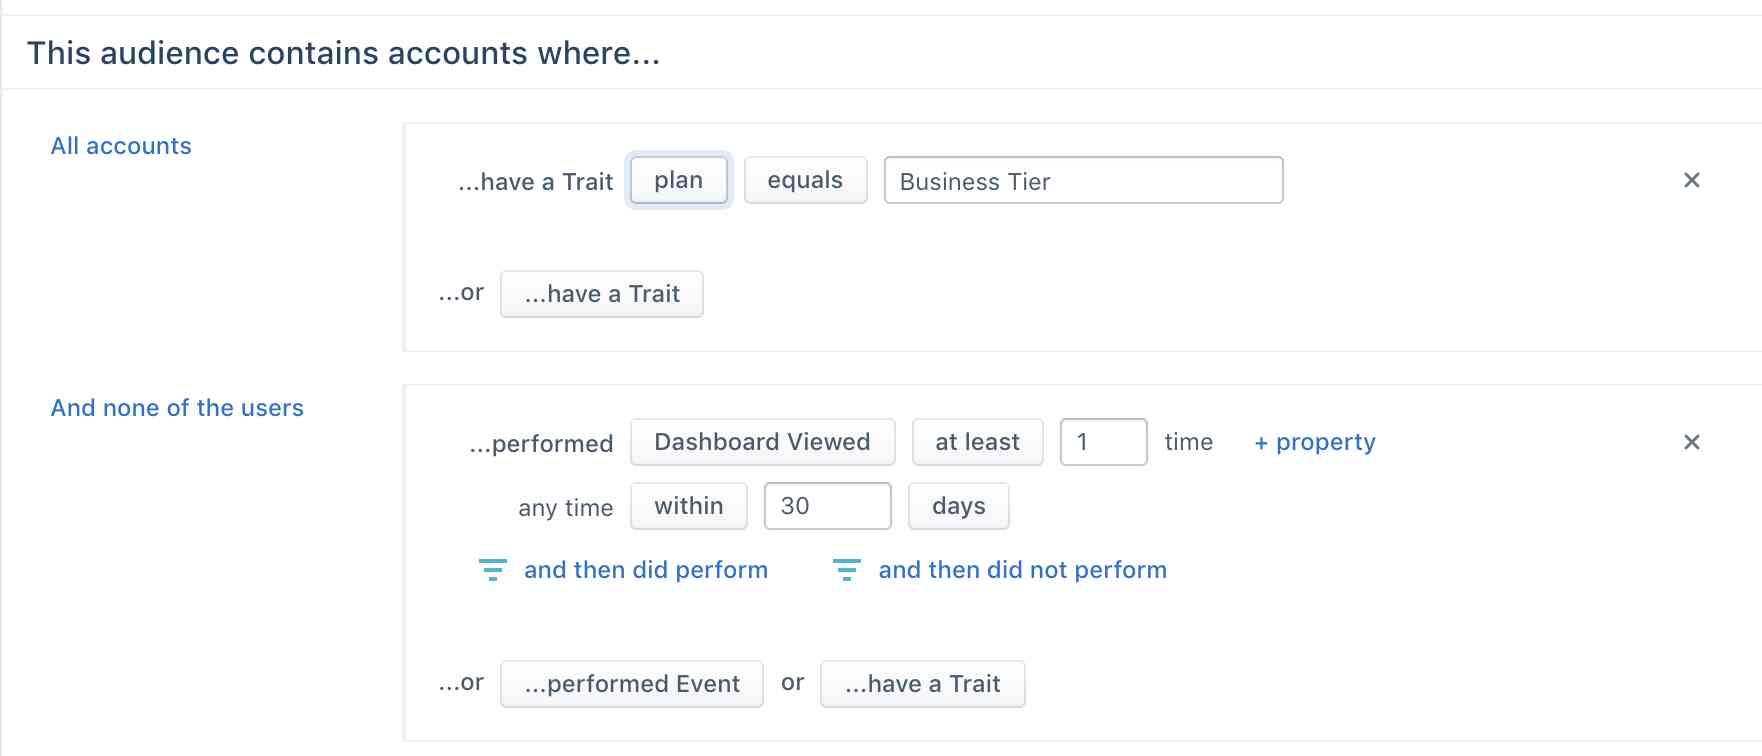The image size is (1762, 756).
Task: Open the 'Dashboard Viewed' event selector
Action: click(762, 441)
